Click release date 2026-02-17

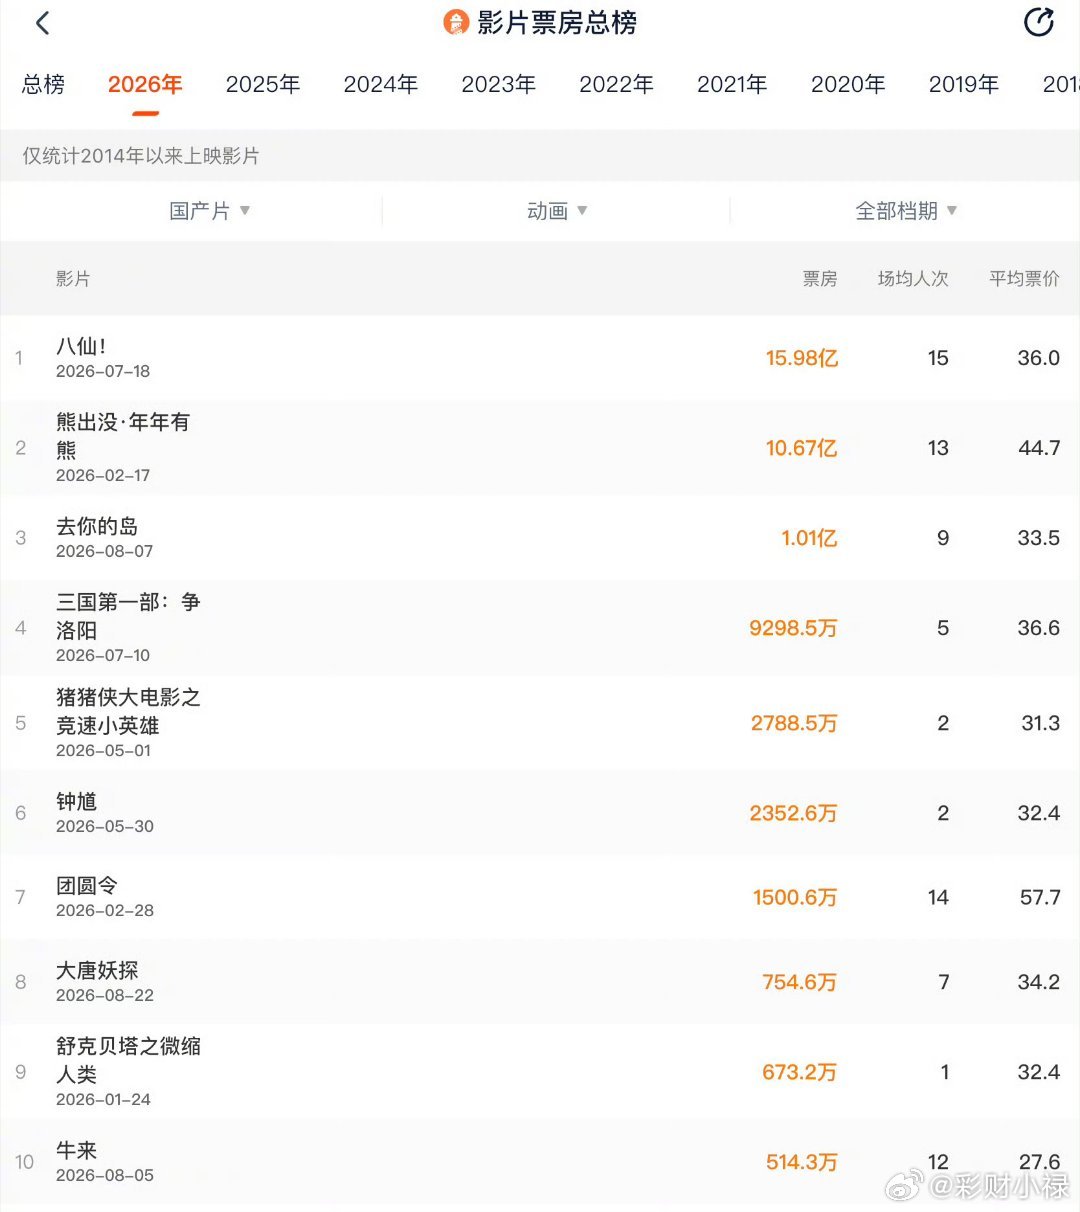pyautogui.click(x=103, y=475)
